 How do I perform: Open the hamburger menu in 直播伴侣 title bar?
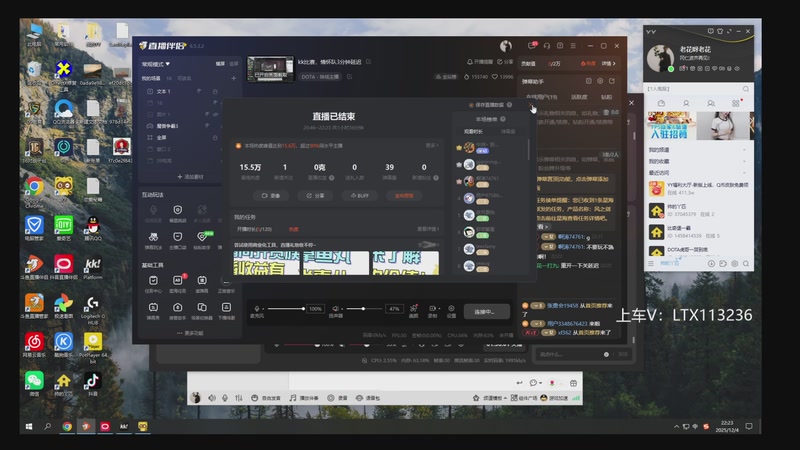[573, 46]
